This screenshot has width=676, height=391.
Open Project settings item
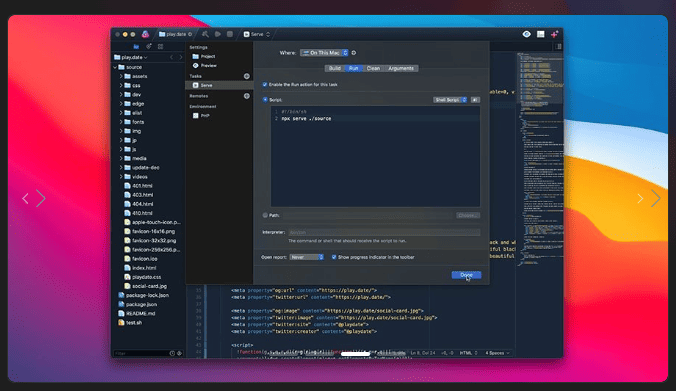(203, 56)
